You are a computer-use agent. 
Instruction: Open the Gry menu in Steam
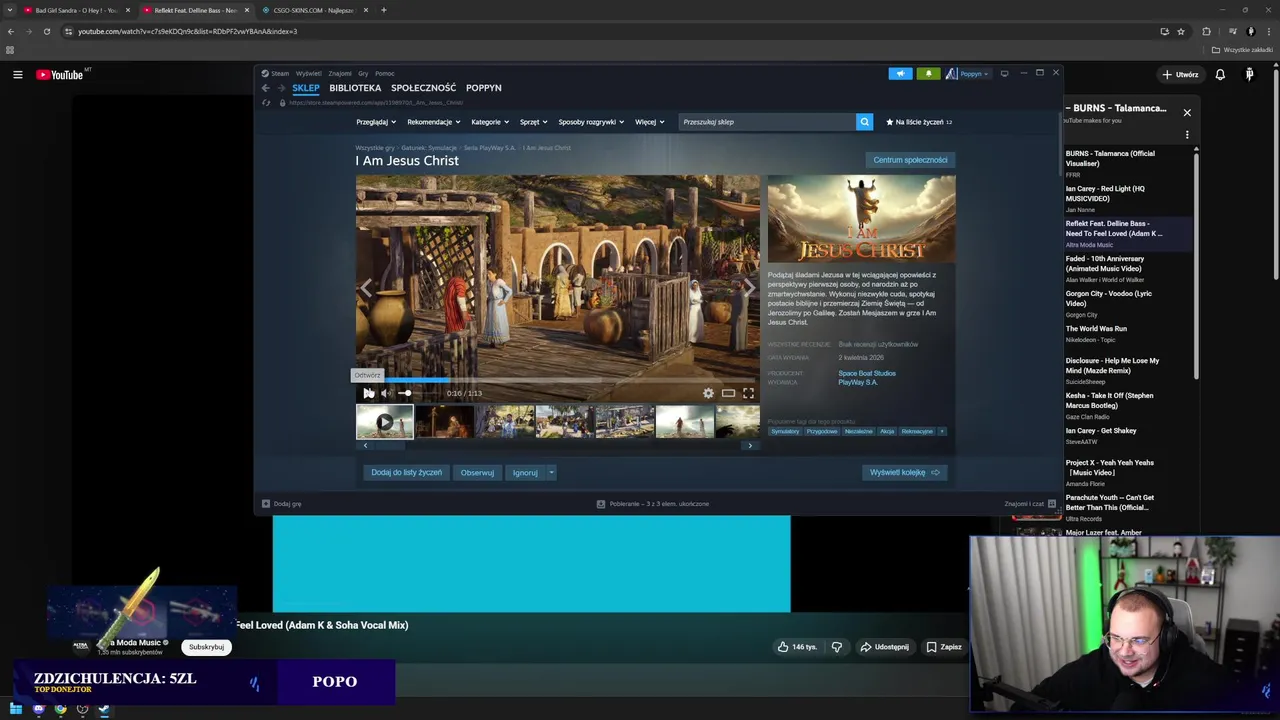364,73
